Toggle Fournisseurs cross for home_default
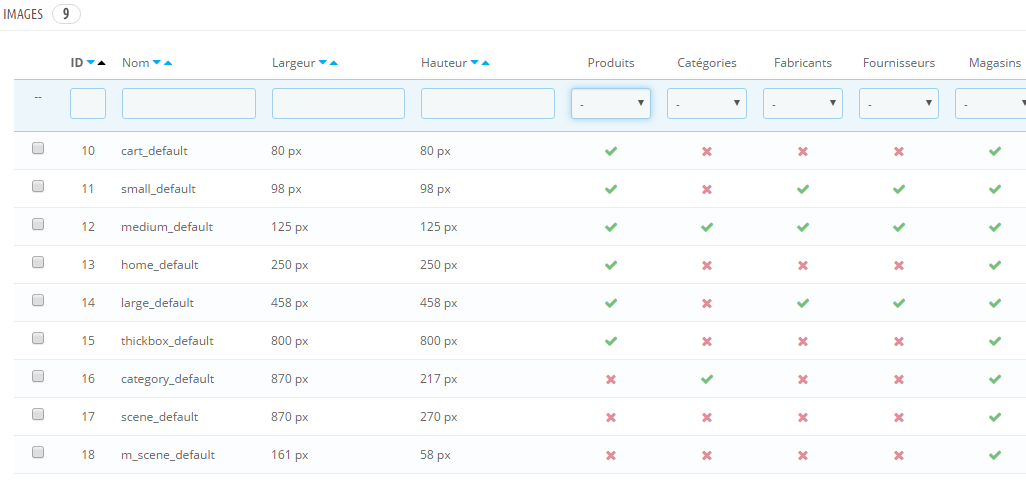Screen dimensions: 1026x484 click(x=899, y=265)
